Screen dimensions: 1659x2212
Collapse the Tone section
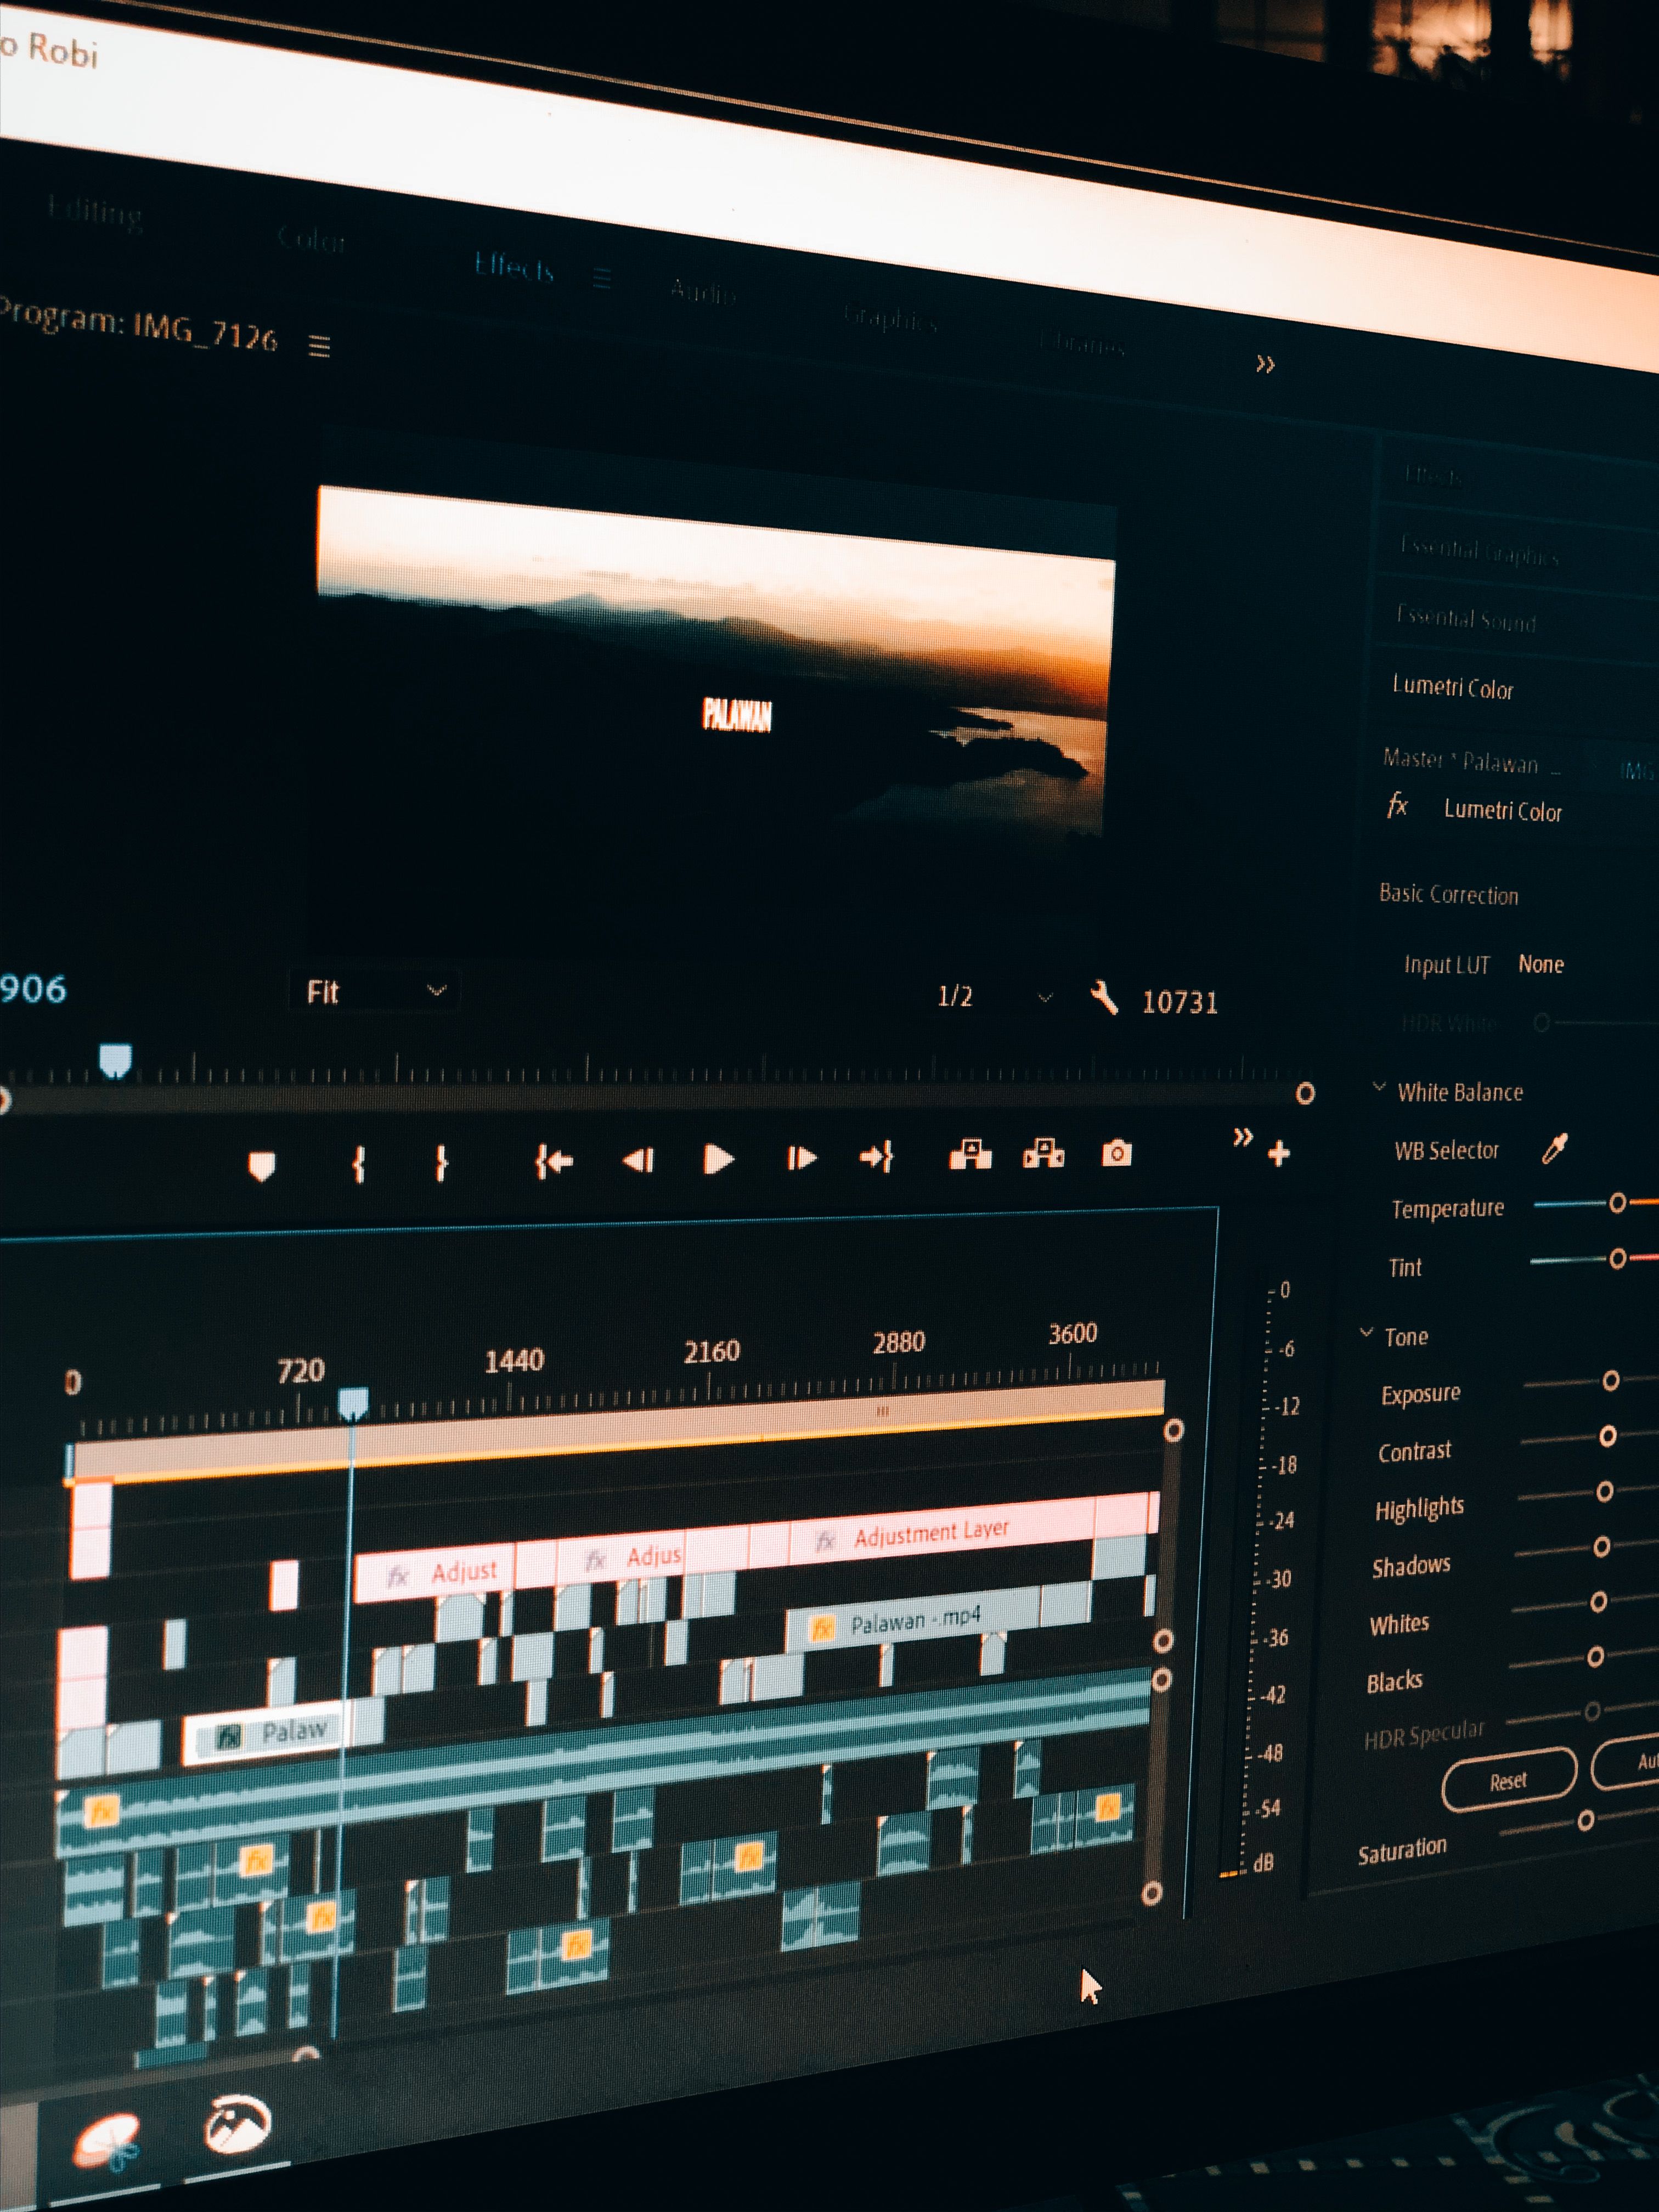point(1366,1333)
